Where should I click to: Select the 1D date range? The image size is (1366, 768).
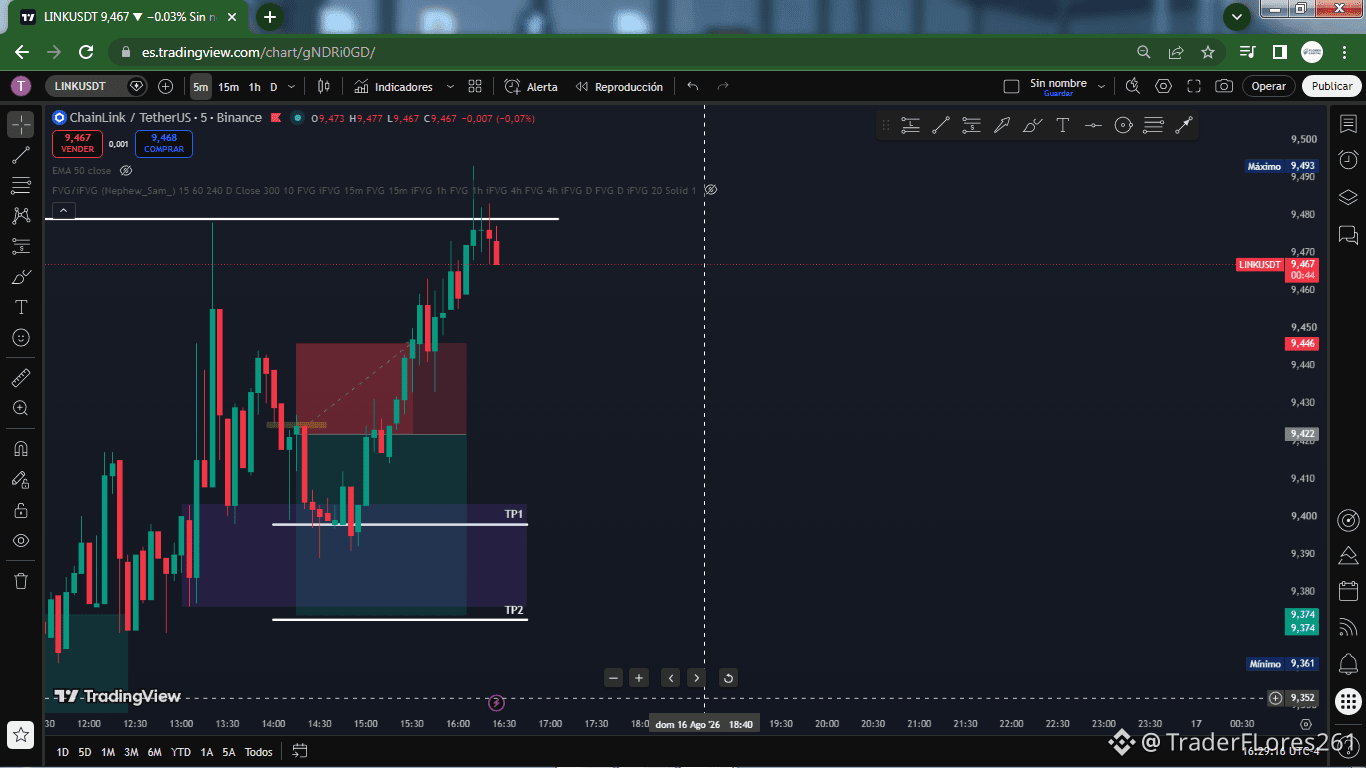coord(62,752)
